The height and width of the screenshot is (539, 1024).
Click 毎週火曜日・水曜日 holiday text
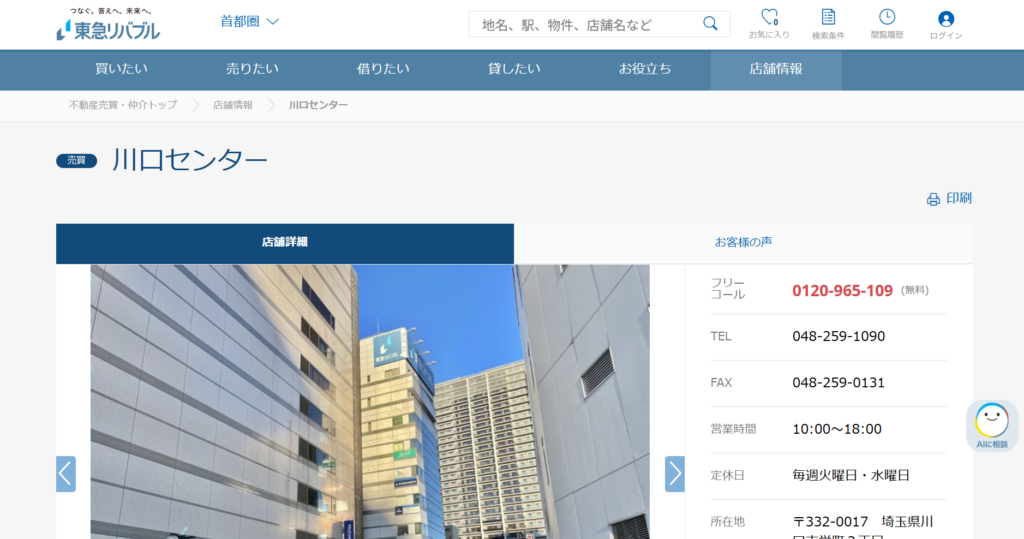tap(851, 476)
